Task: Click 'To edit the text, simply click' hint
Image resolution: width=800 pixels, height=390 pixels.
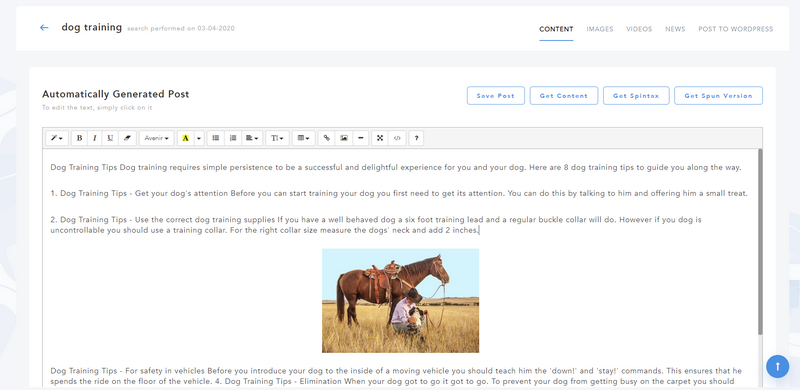Action: [97, 108]
